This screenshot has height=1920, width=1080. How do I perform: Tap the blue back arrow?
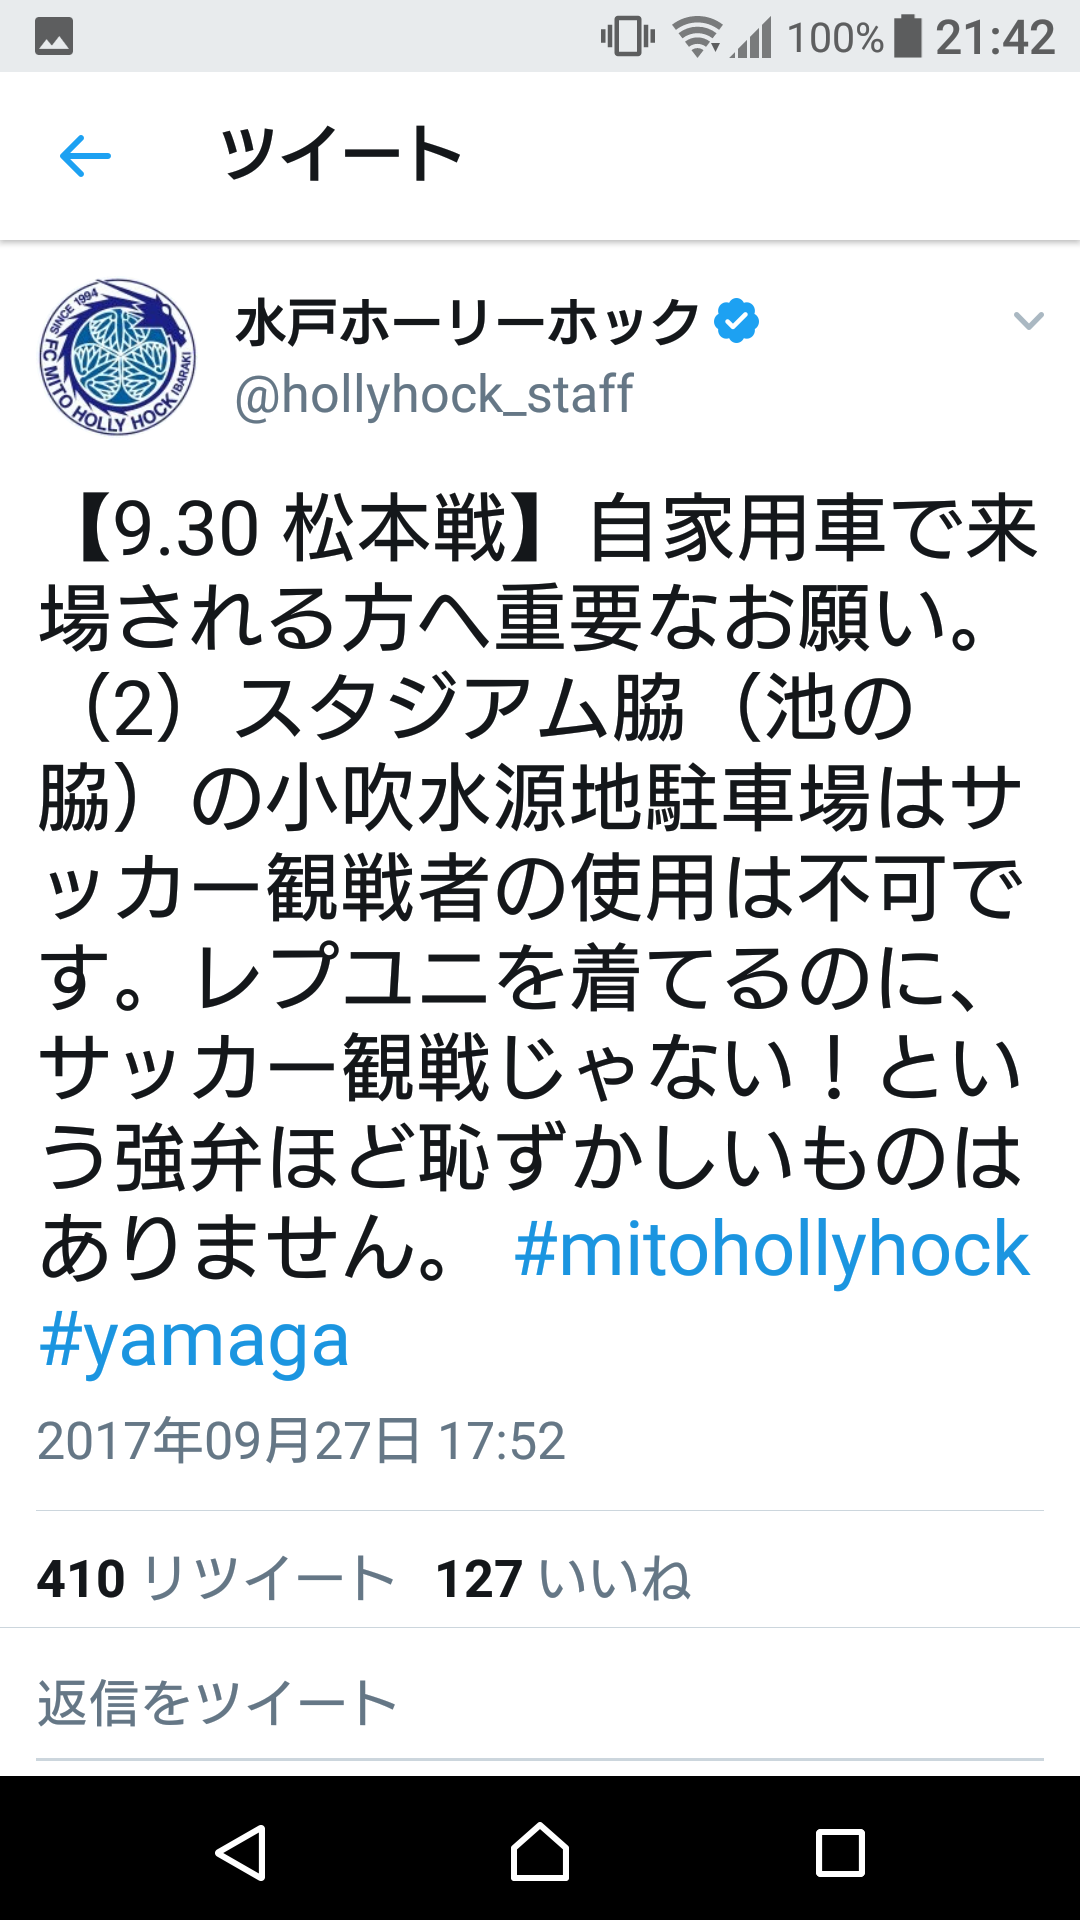tap(85, 156)
